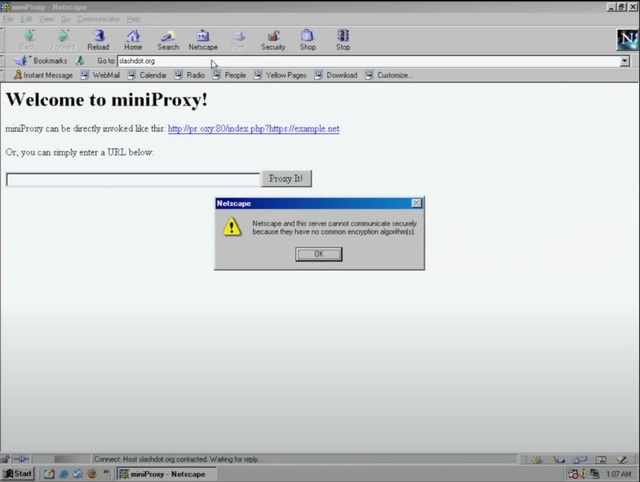
Task: Open the Go menu
Action: [x=65, y=19]
